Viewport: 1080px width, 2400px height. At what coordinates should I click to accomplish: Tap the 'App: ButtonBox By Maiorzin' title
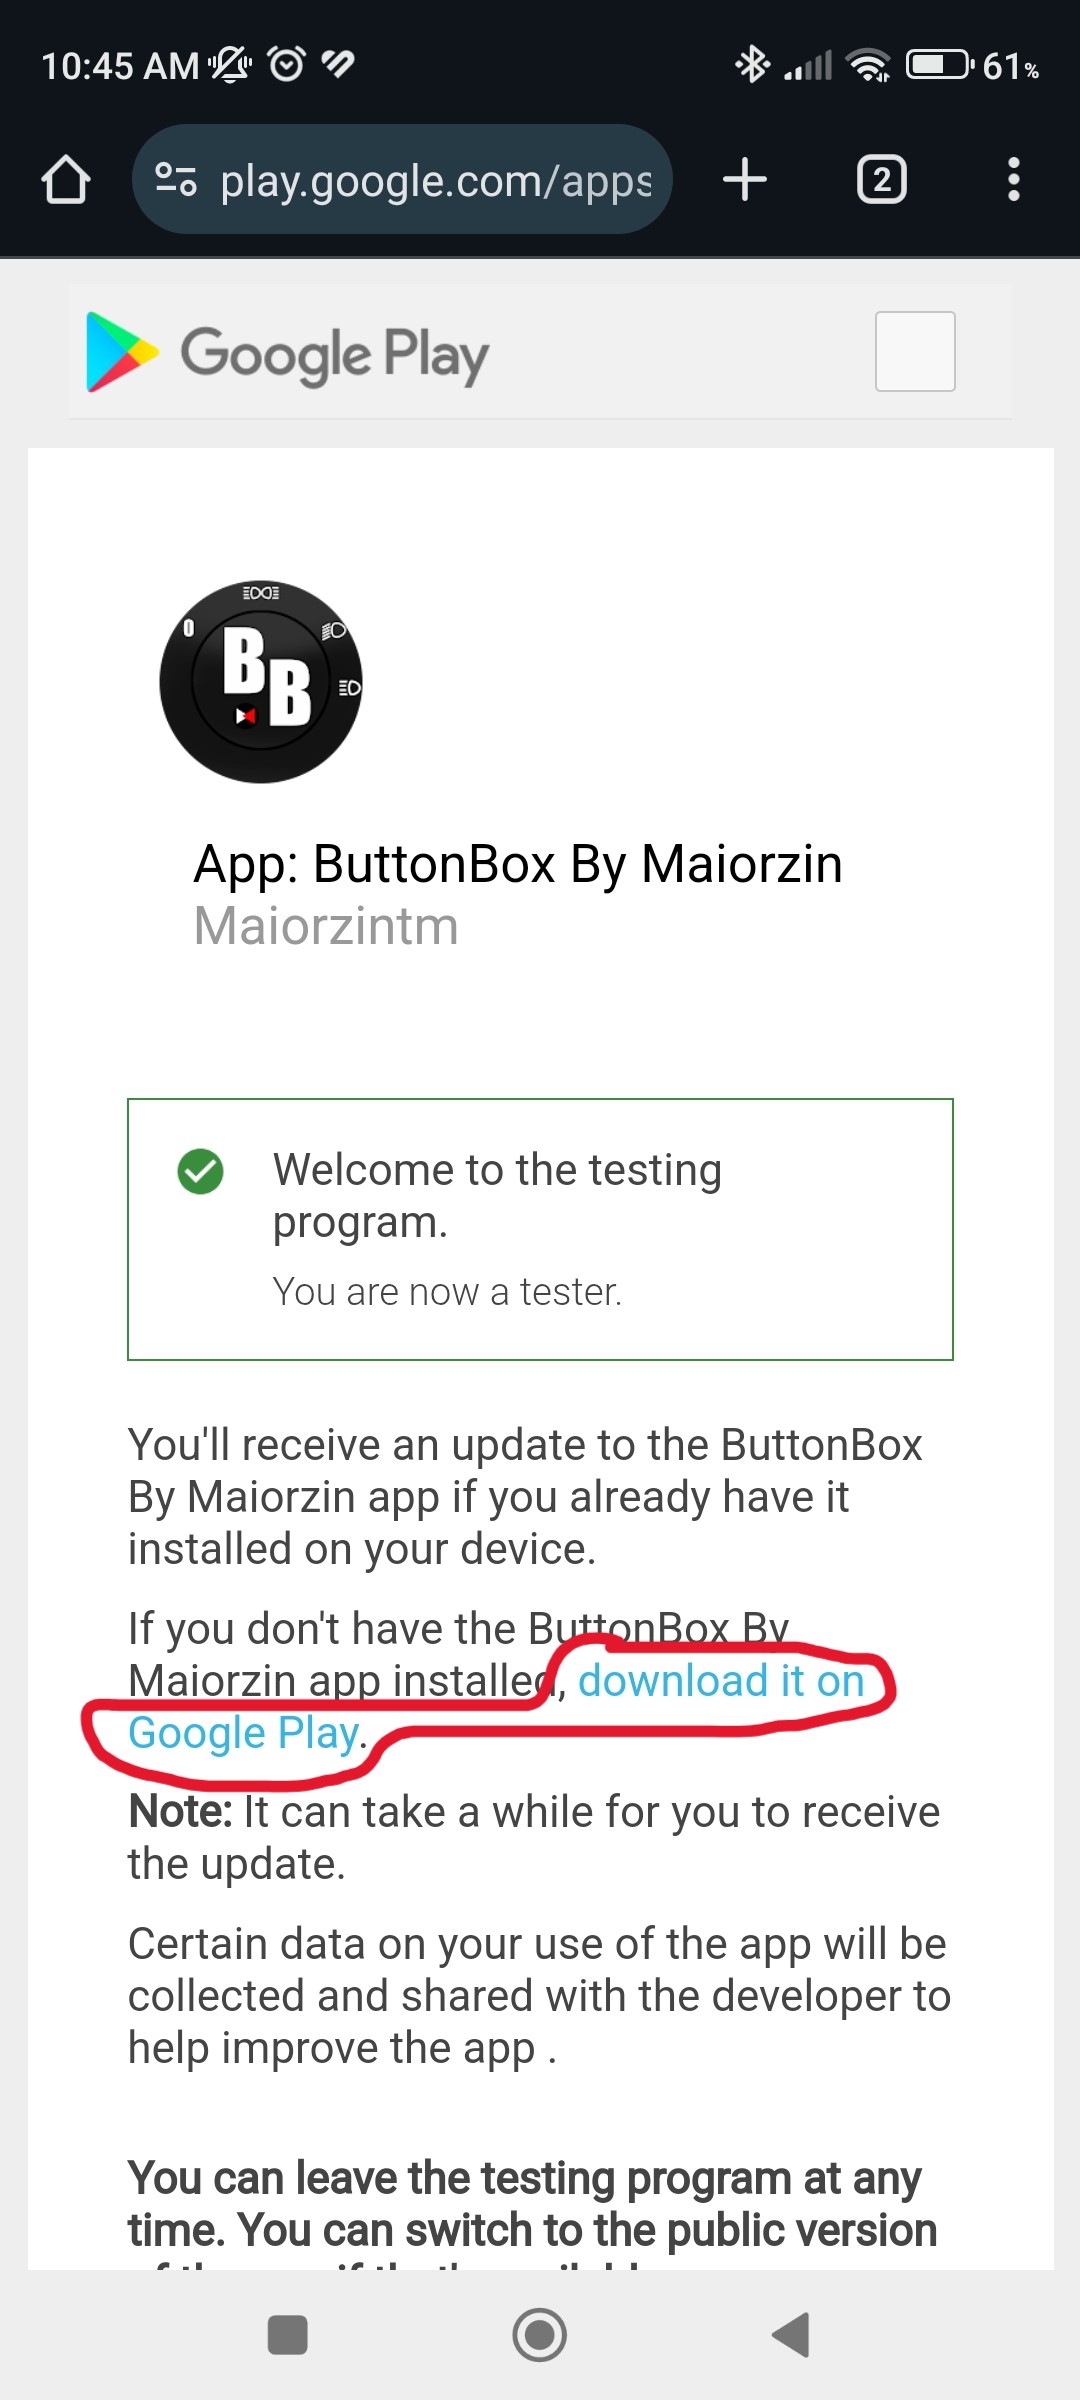click(x=518, y=864)
